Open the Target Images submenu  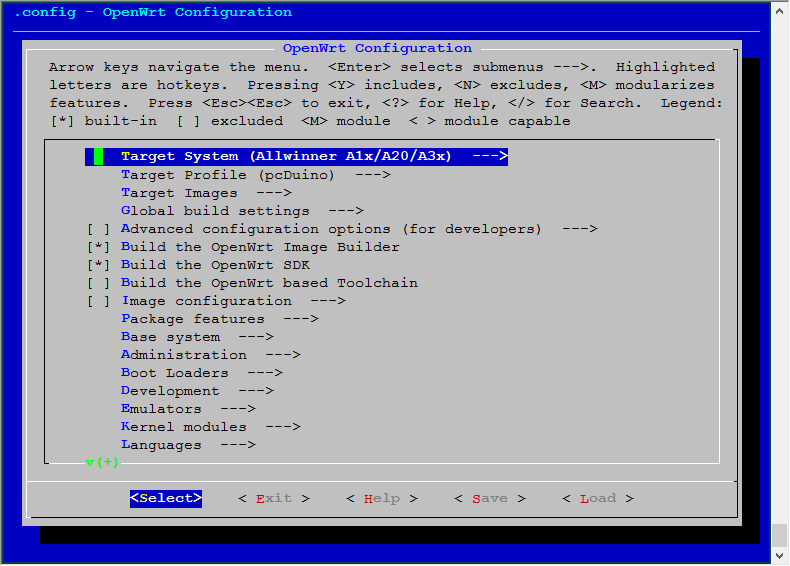click(x=206, y=193)
